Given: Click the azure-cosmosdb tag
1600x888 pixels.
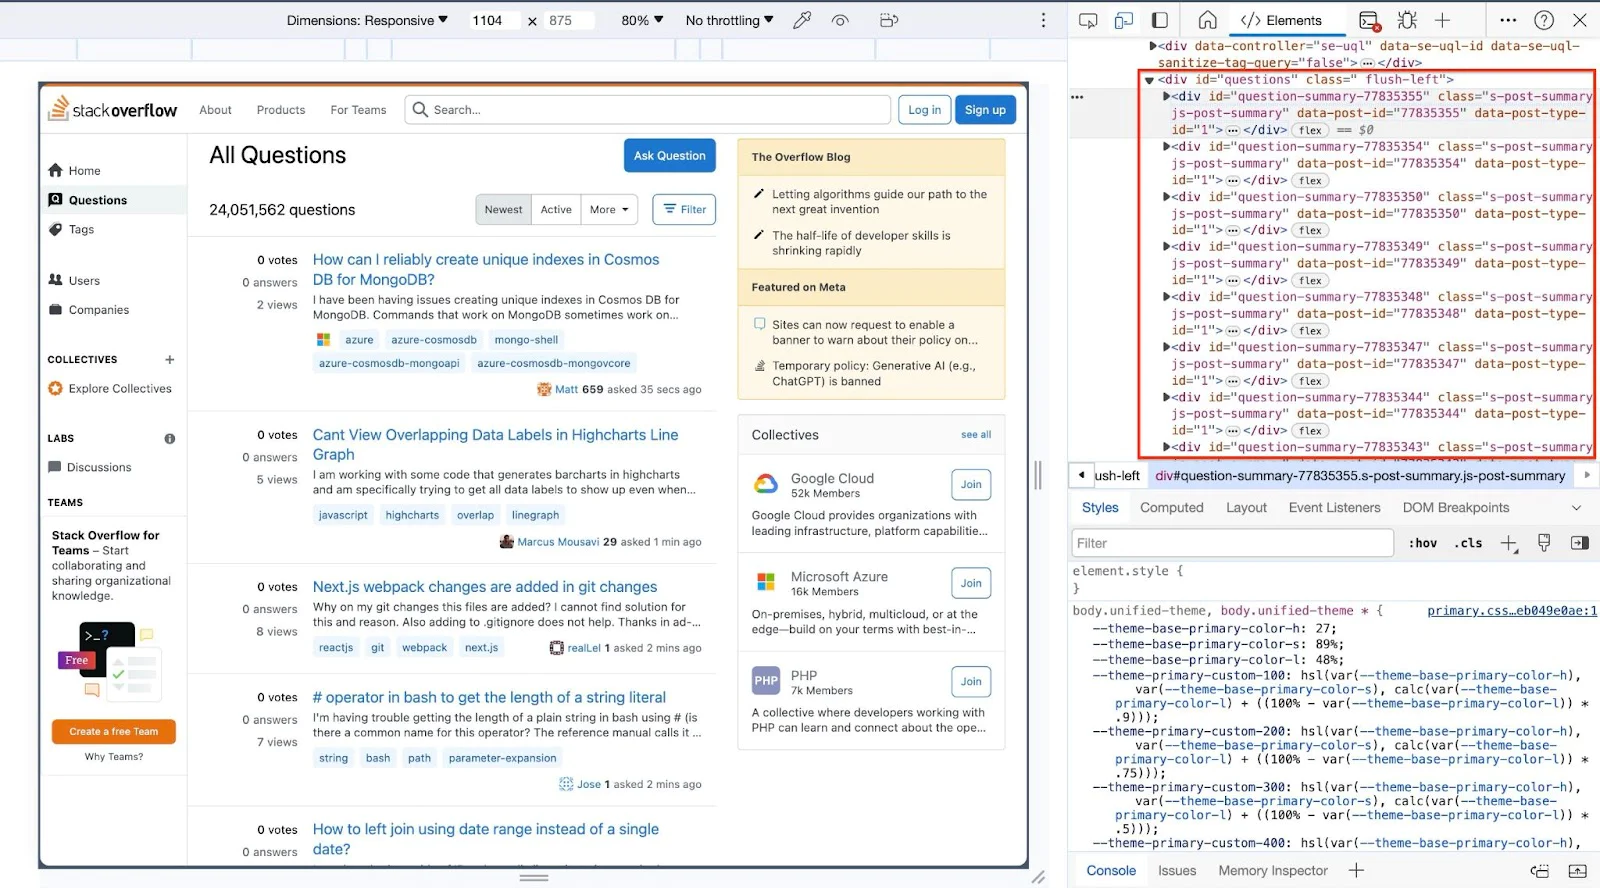Looking at the screenshot, I should click(434, 340).
